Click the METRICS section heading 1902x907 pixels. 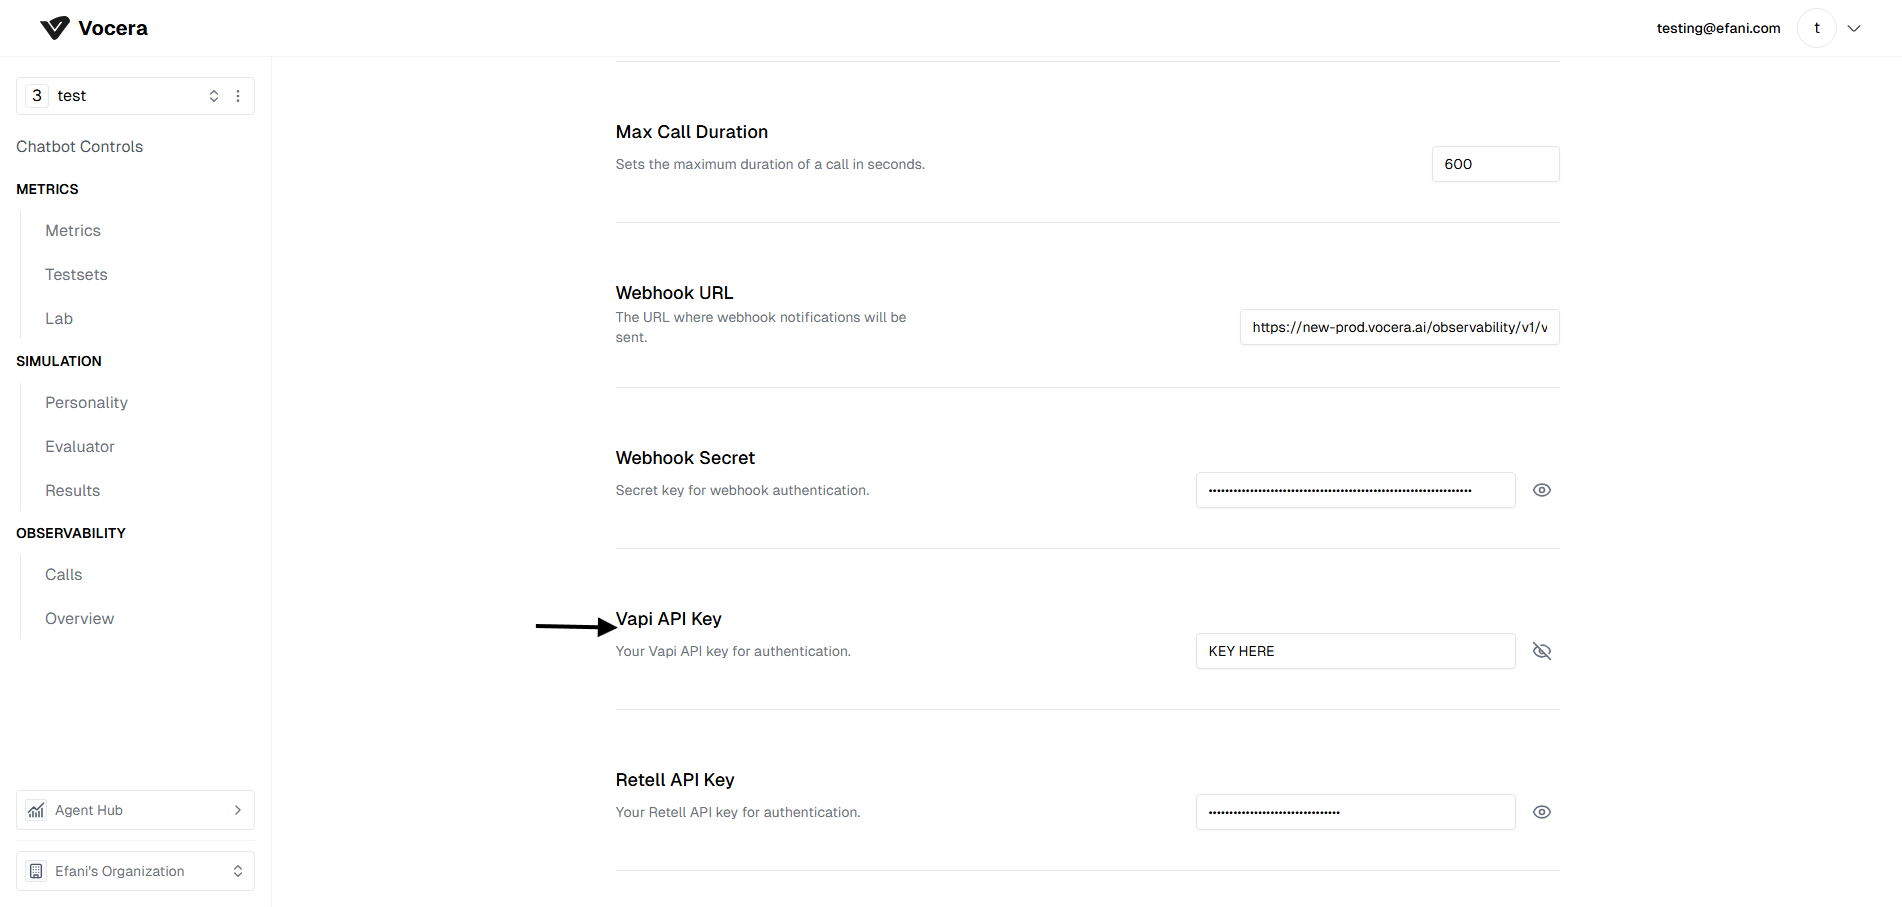[x=47, y=189]
